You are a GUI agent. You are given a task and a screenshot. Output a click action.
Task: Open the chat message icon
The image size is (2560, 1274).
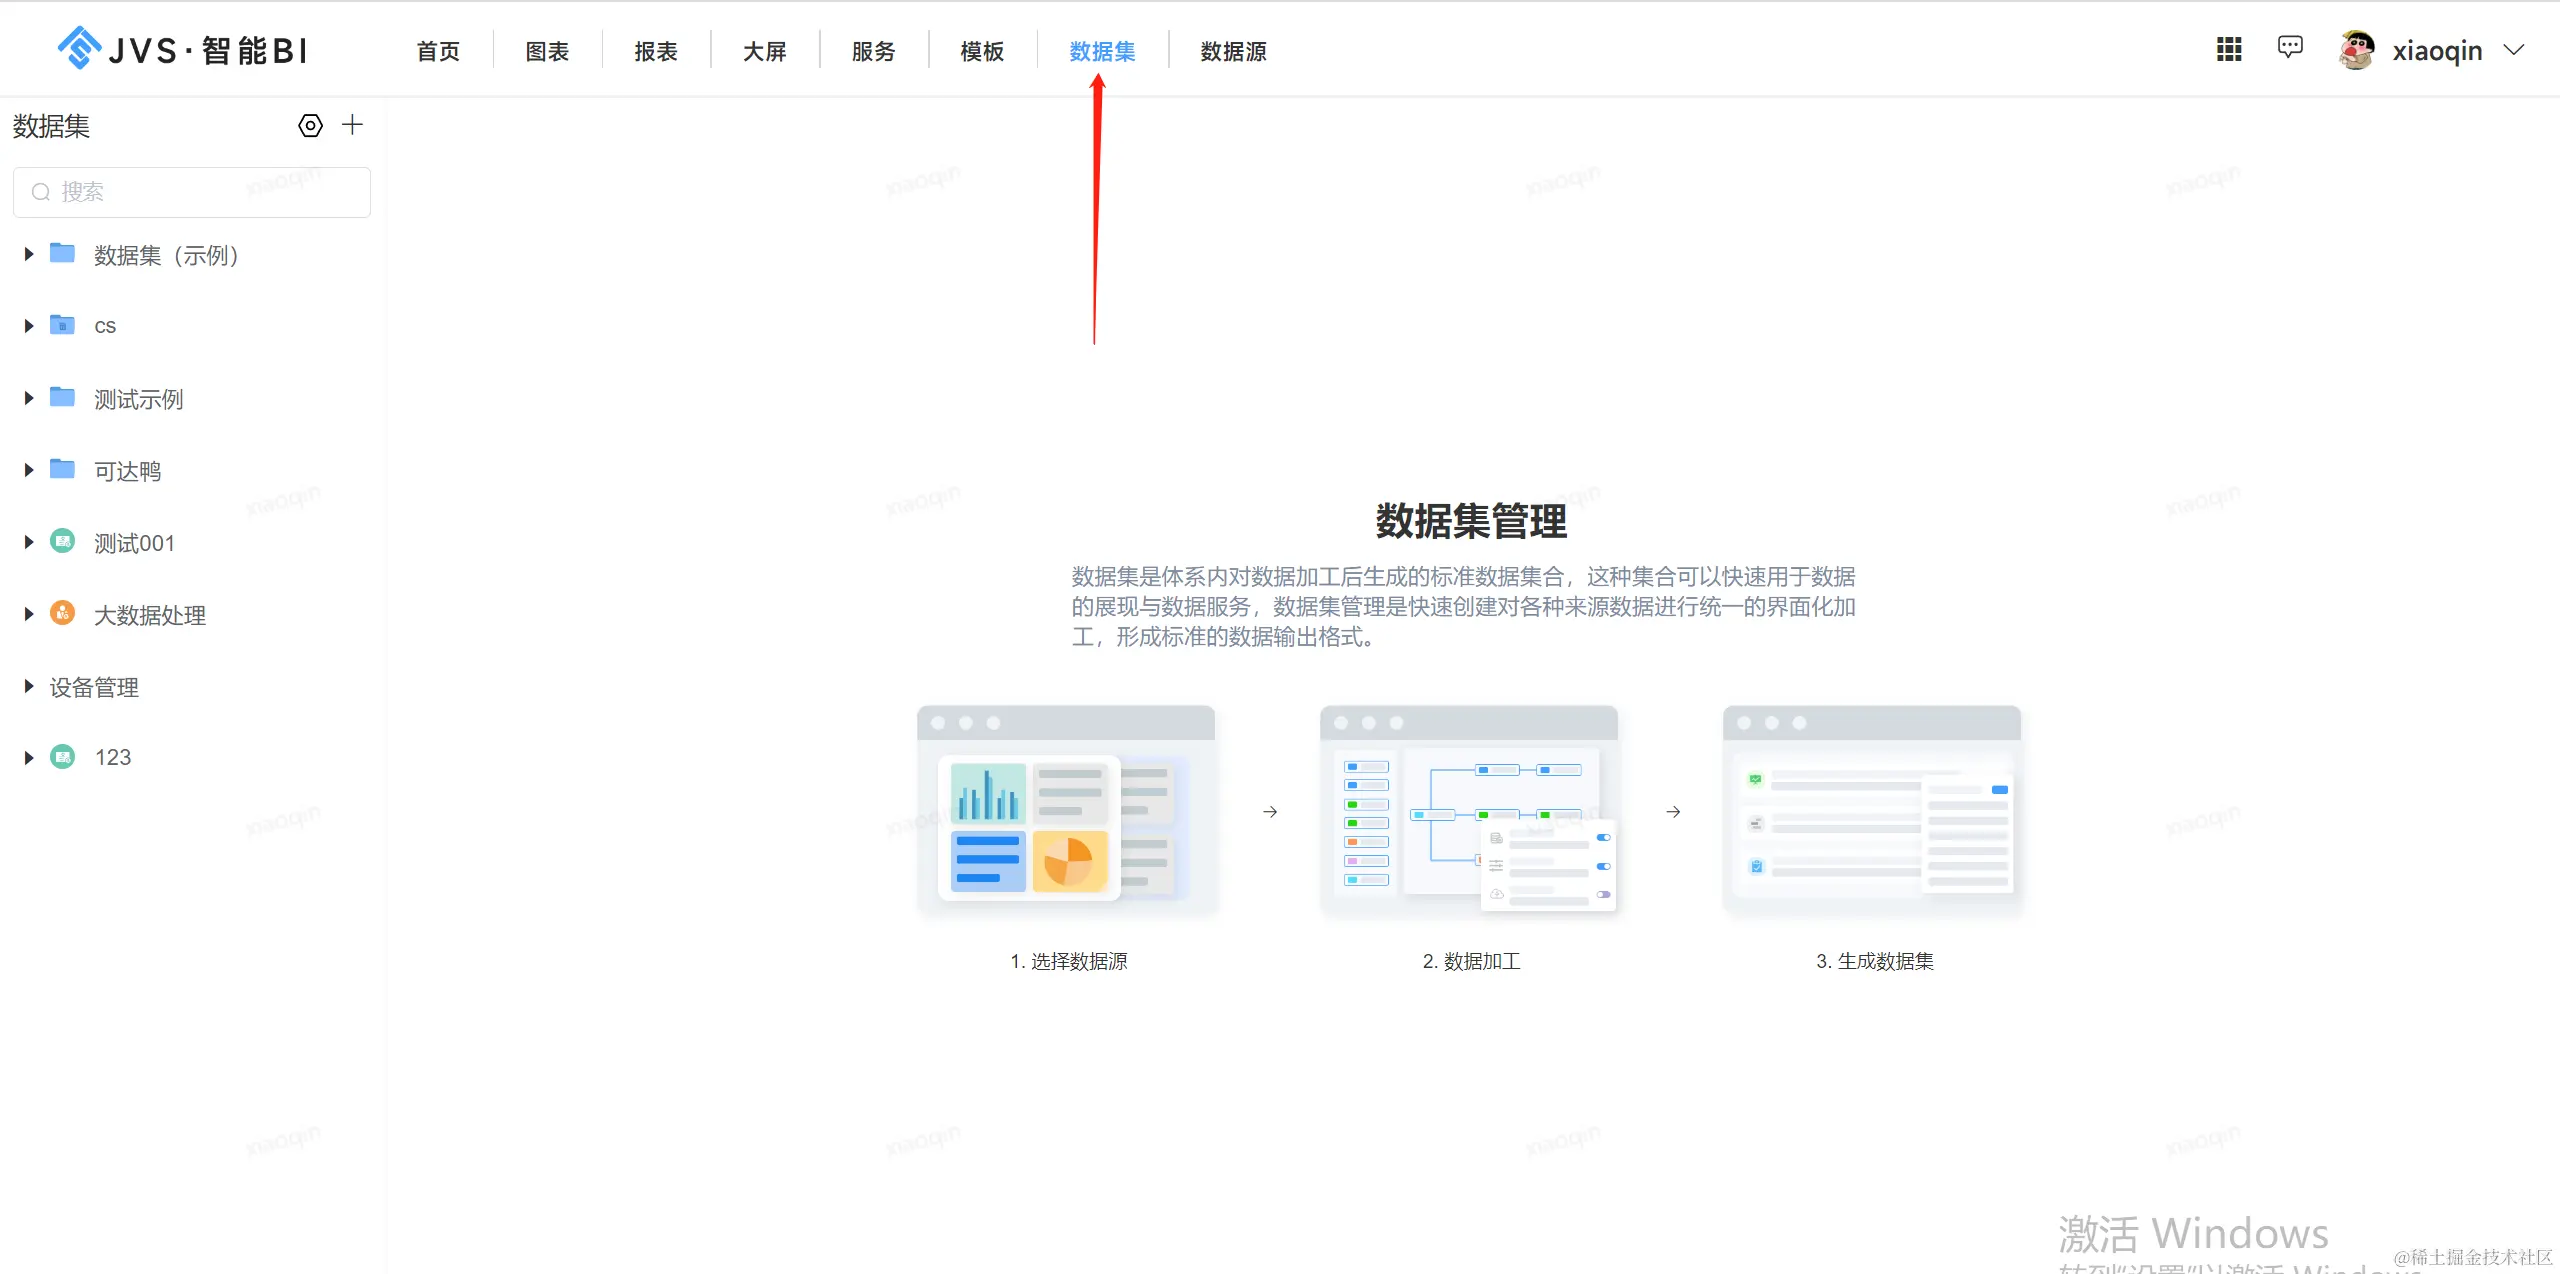2290,47
